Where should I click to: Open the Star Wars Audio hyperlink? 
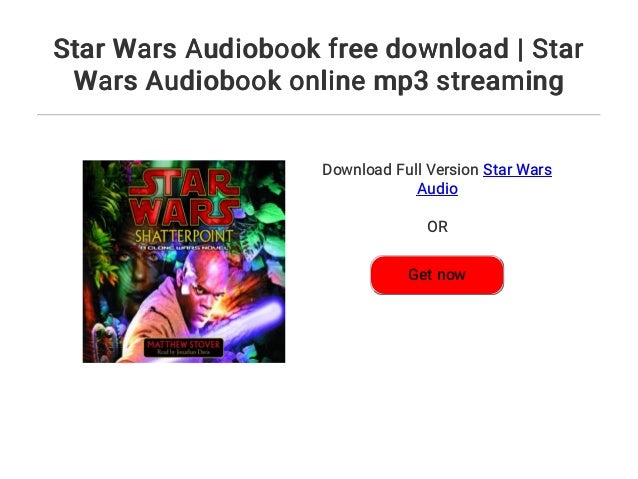click(x=484, y=179)
